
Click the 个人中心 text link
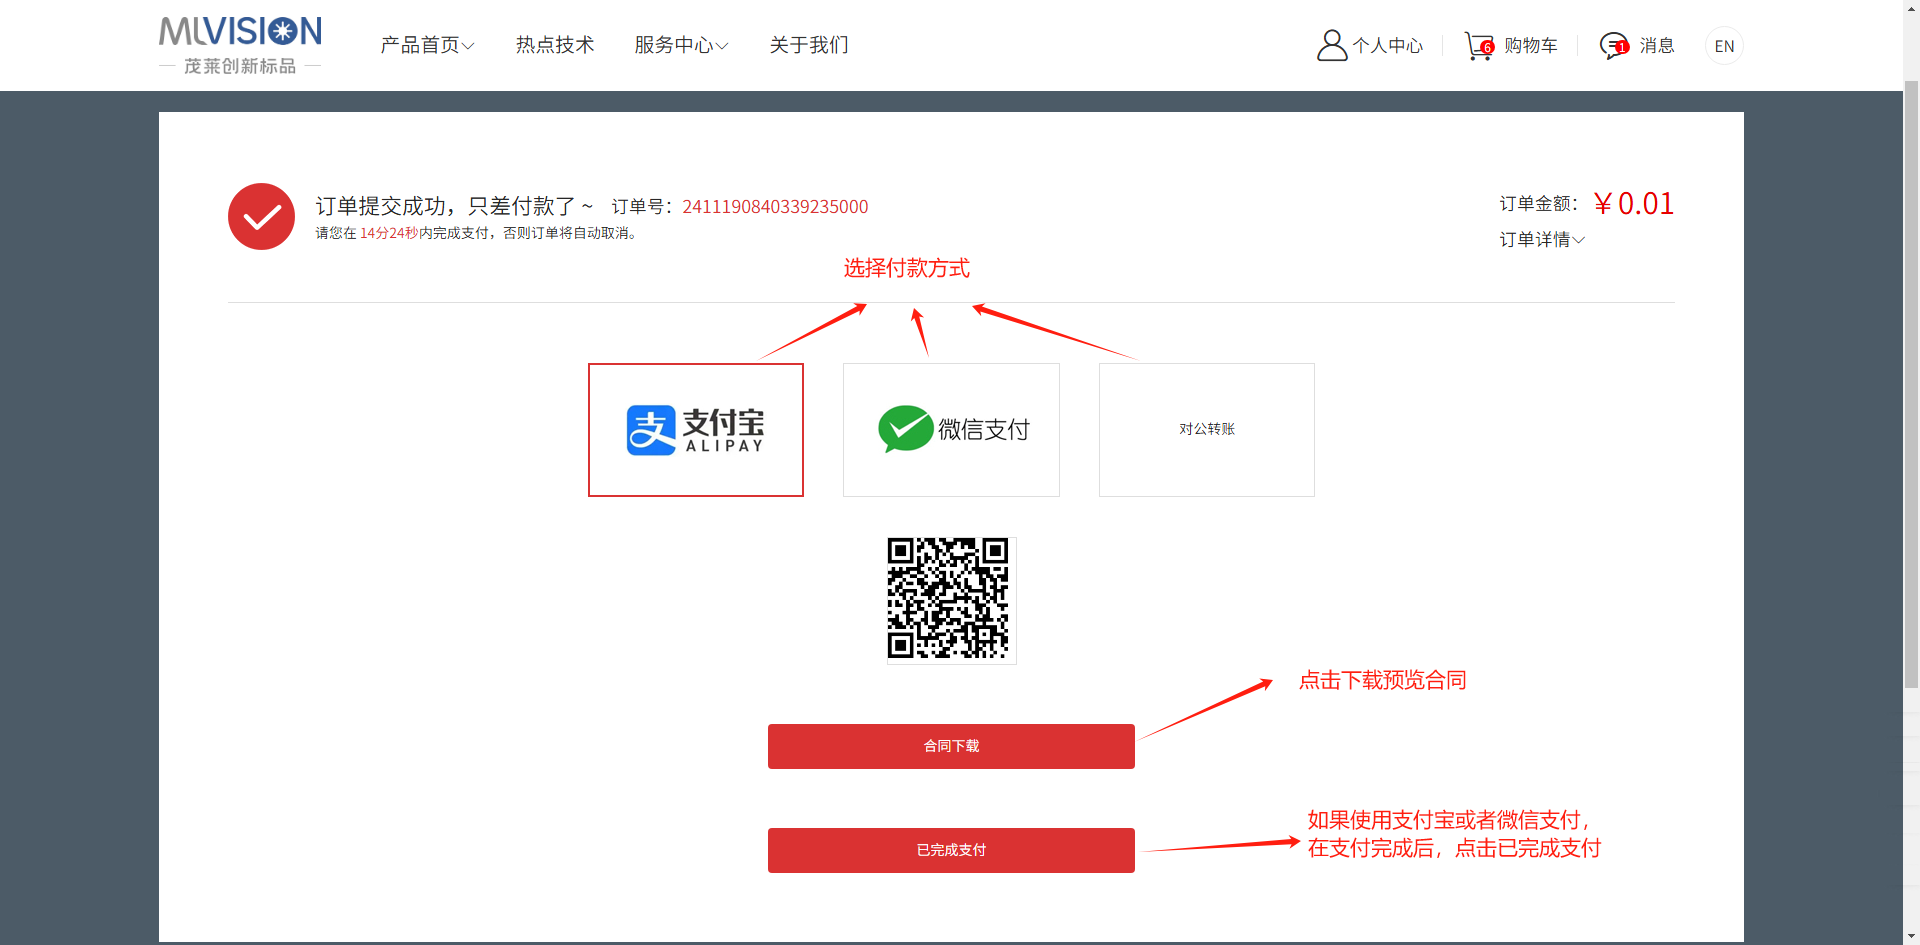coord(1388,46)
